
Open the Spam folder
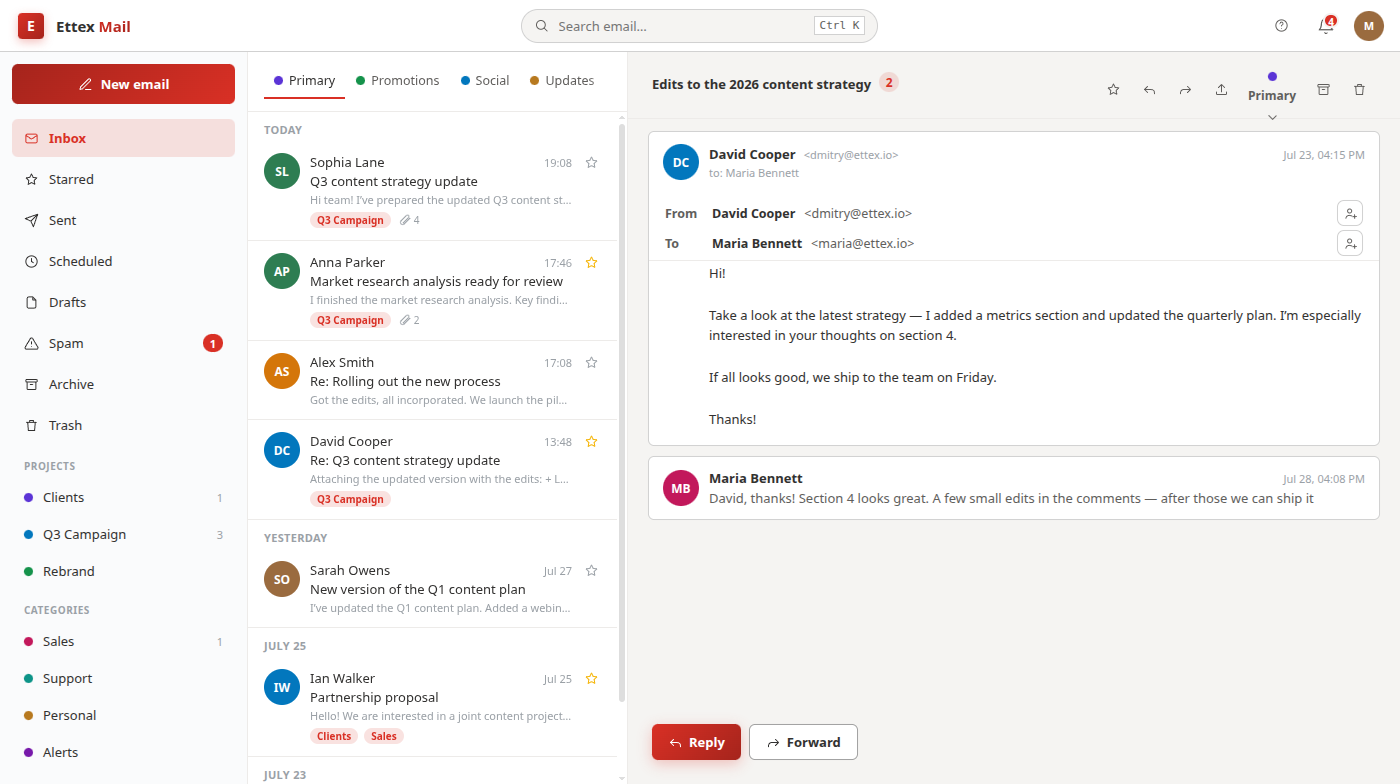pos(123,343)
